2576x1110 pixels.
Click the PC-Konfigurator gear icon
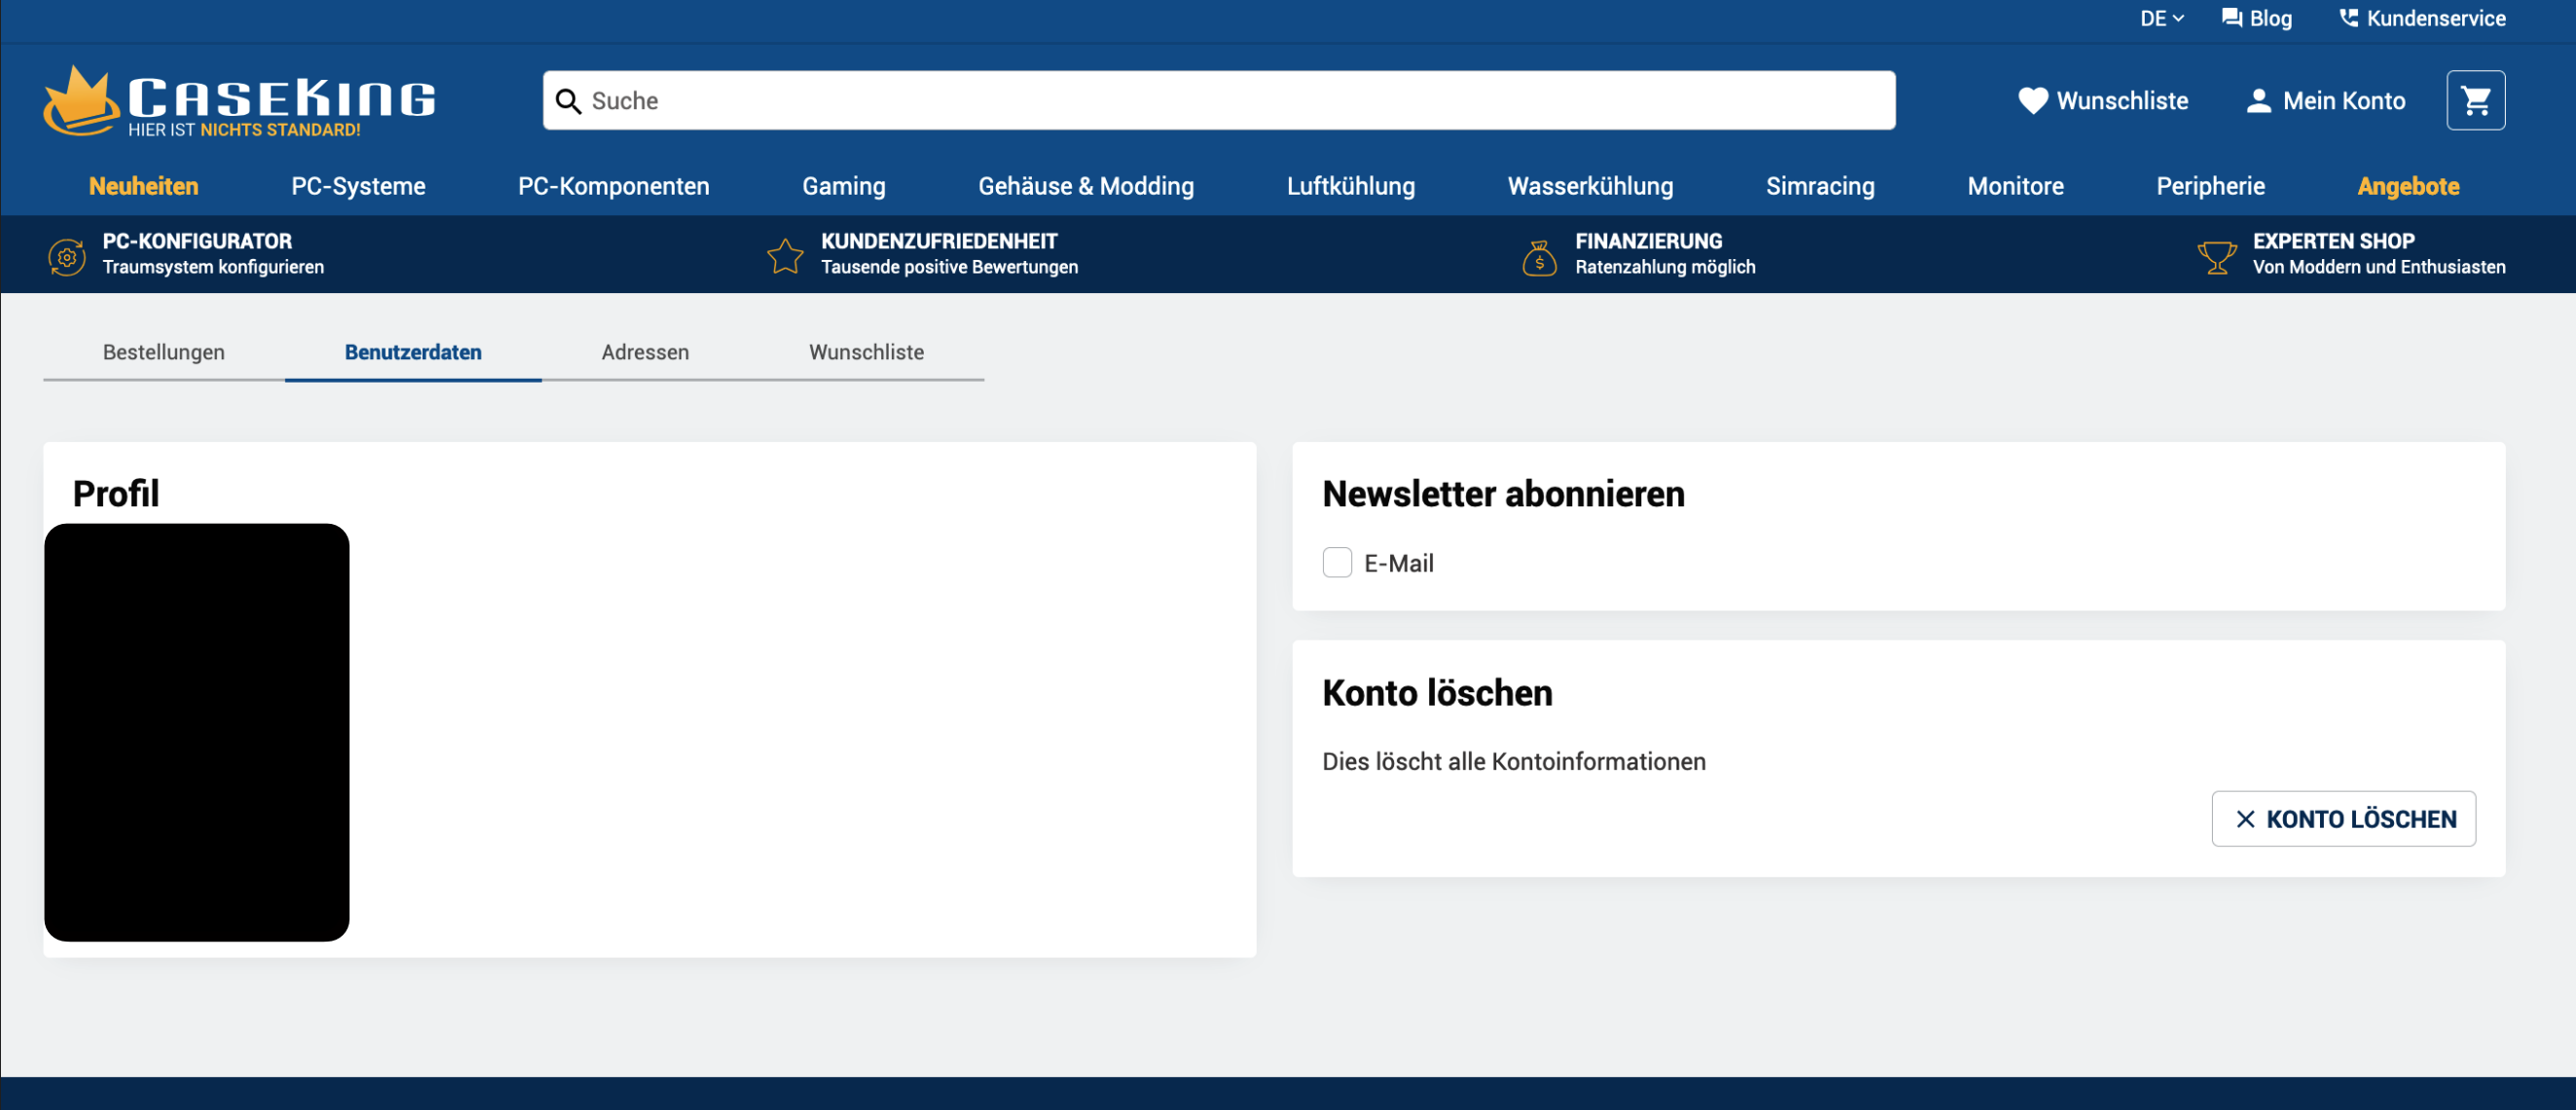click(67, 256)
